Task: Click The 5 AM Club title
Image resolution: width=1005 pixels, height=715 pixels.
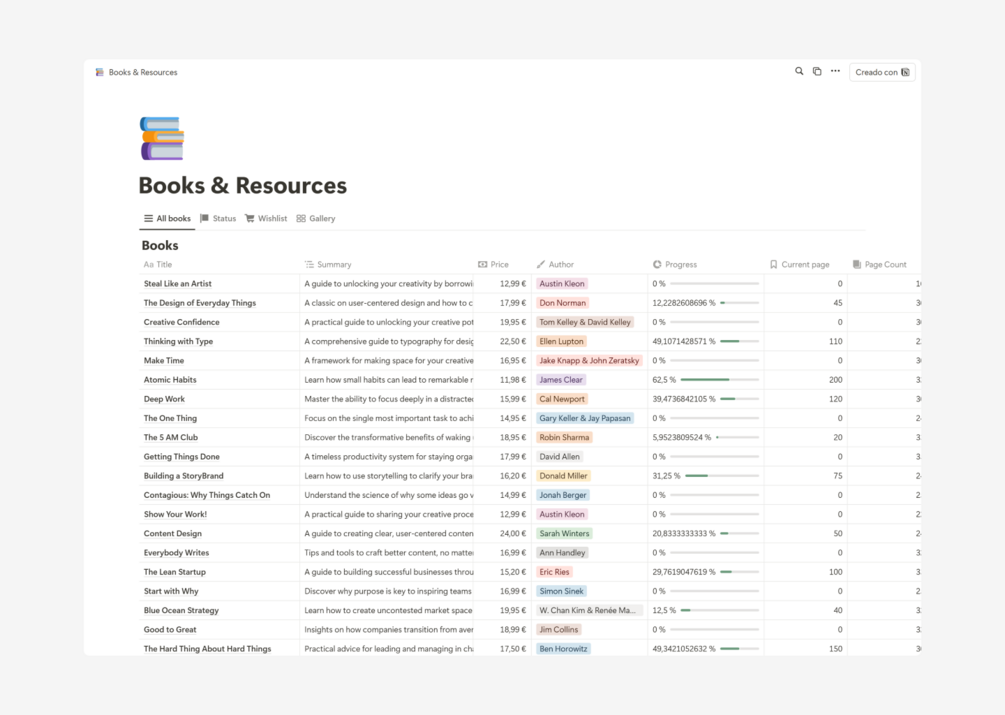Action: (170, 438)
